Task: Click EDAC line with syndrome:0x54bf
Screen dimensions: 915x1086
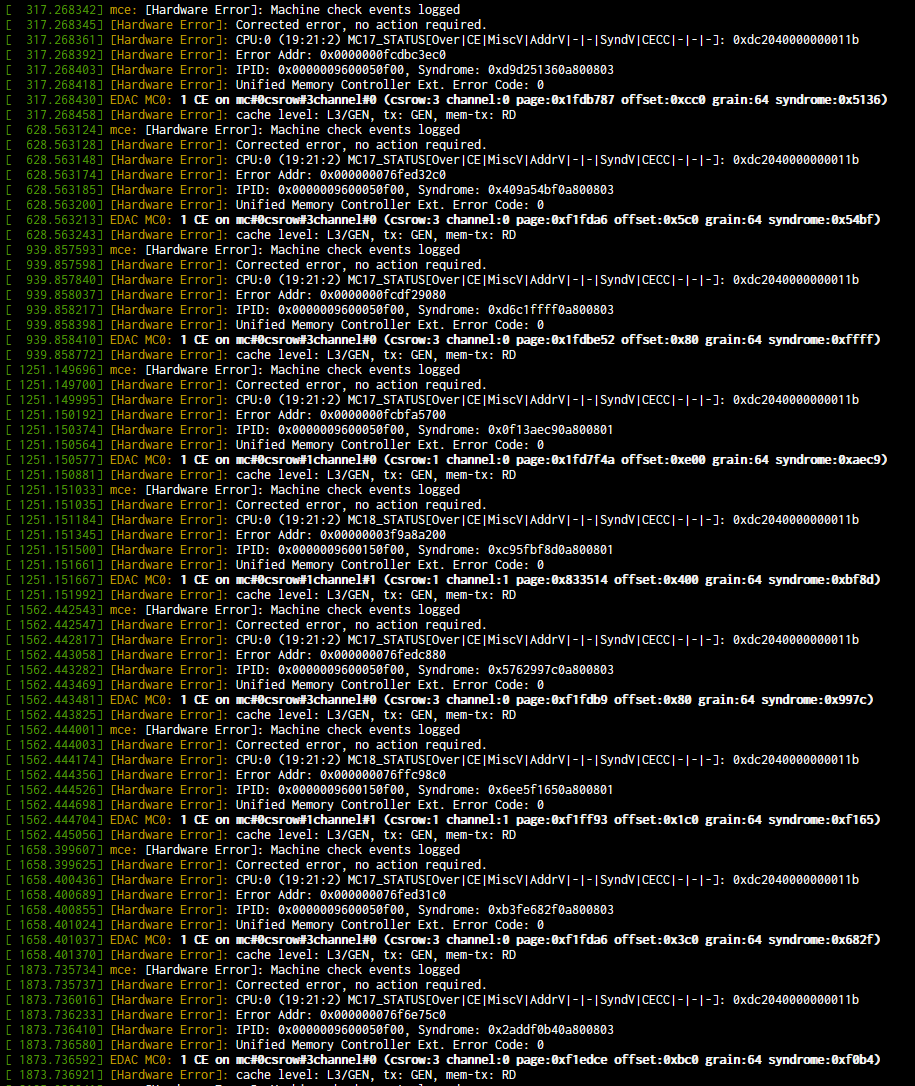Action: click(x=530, y=220)
